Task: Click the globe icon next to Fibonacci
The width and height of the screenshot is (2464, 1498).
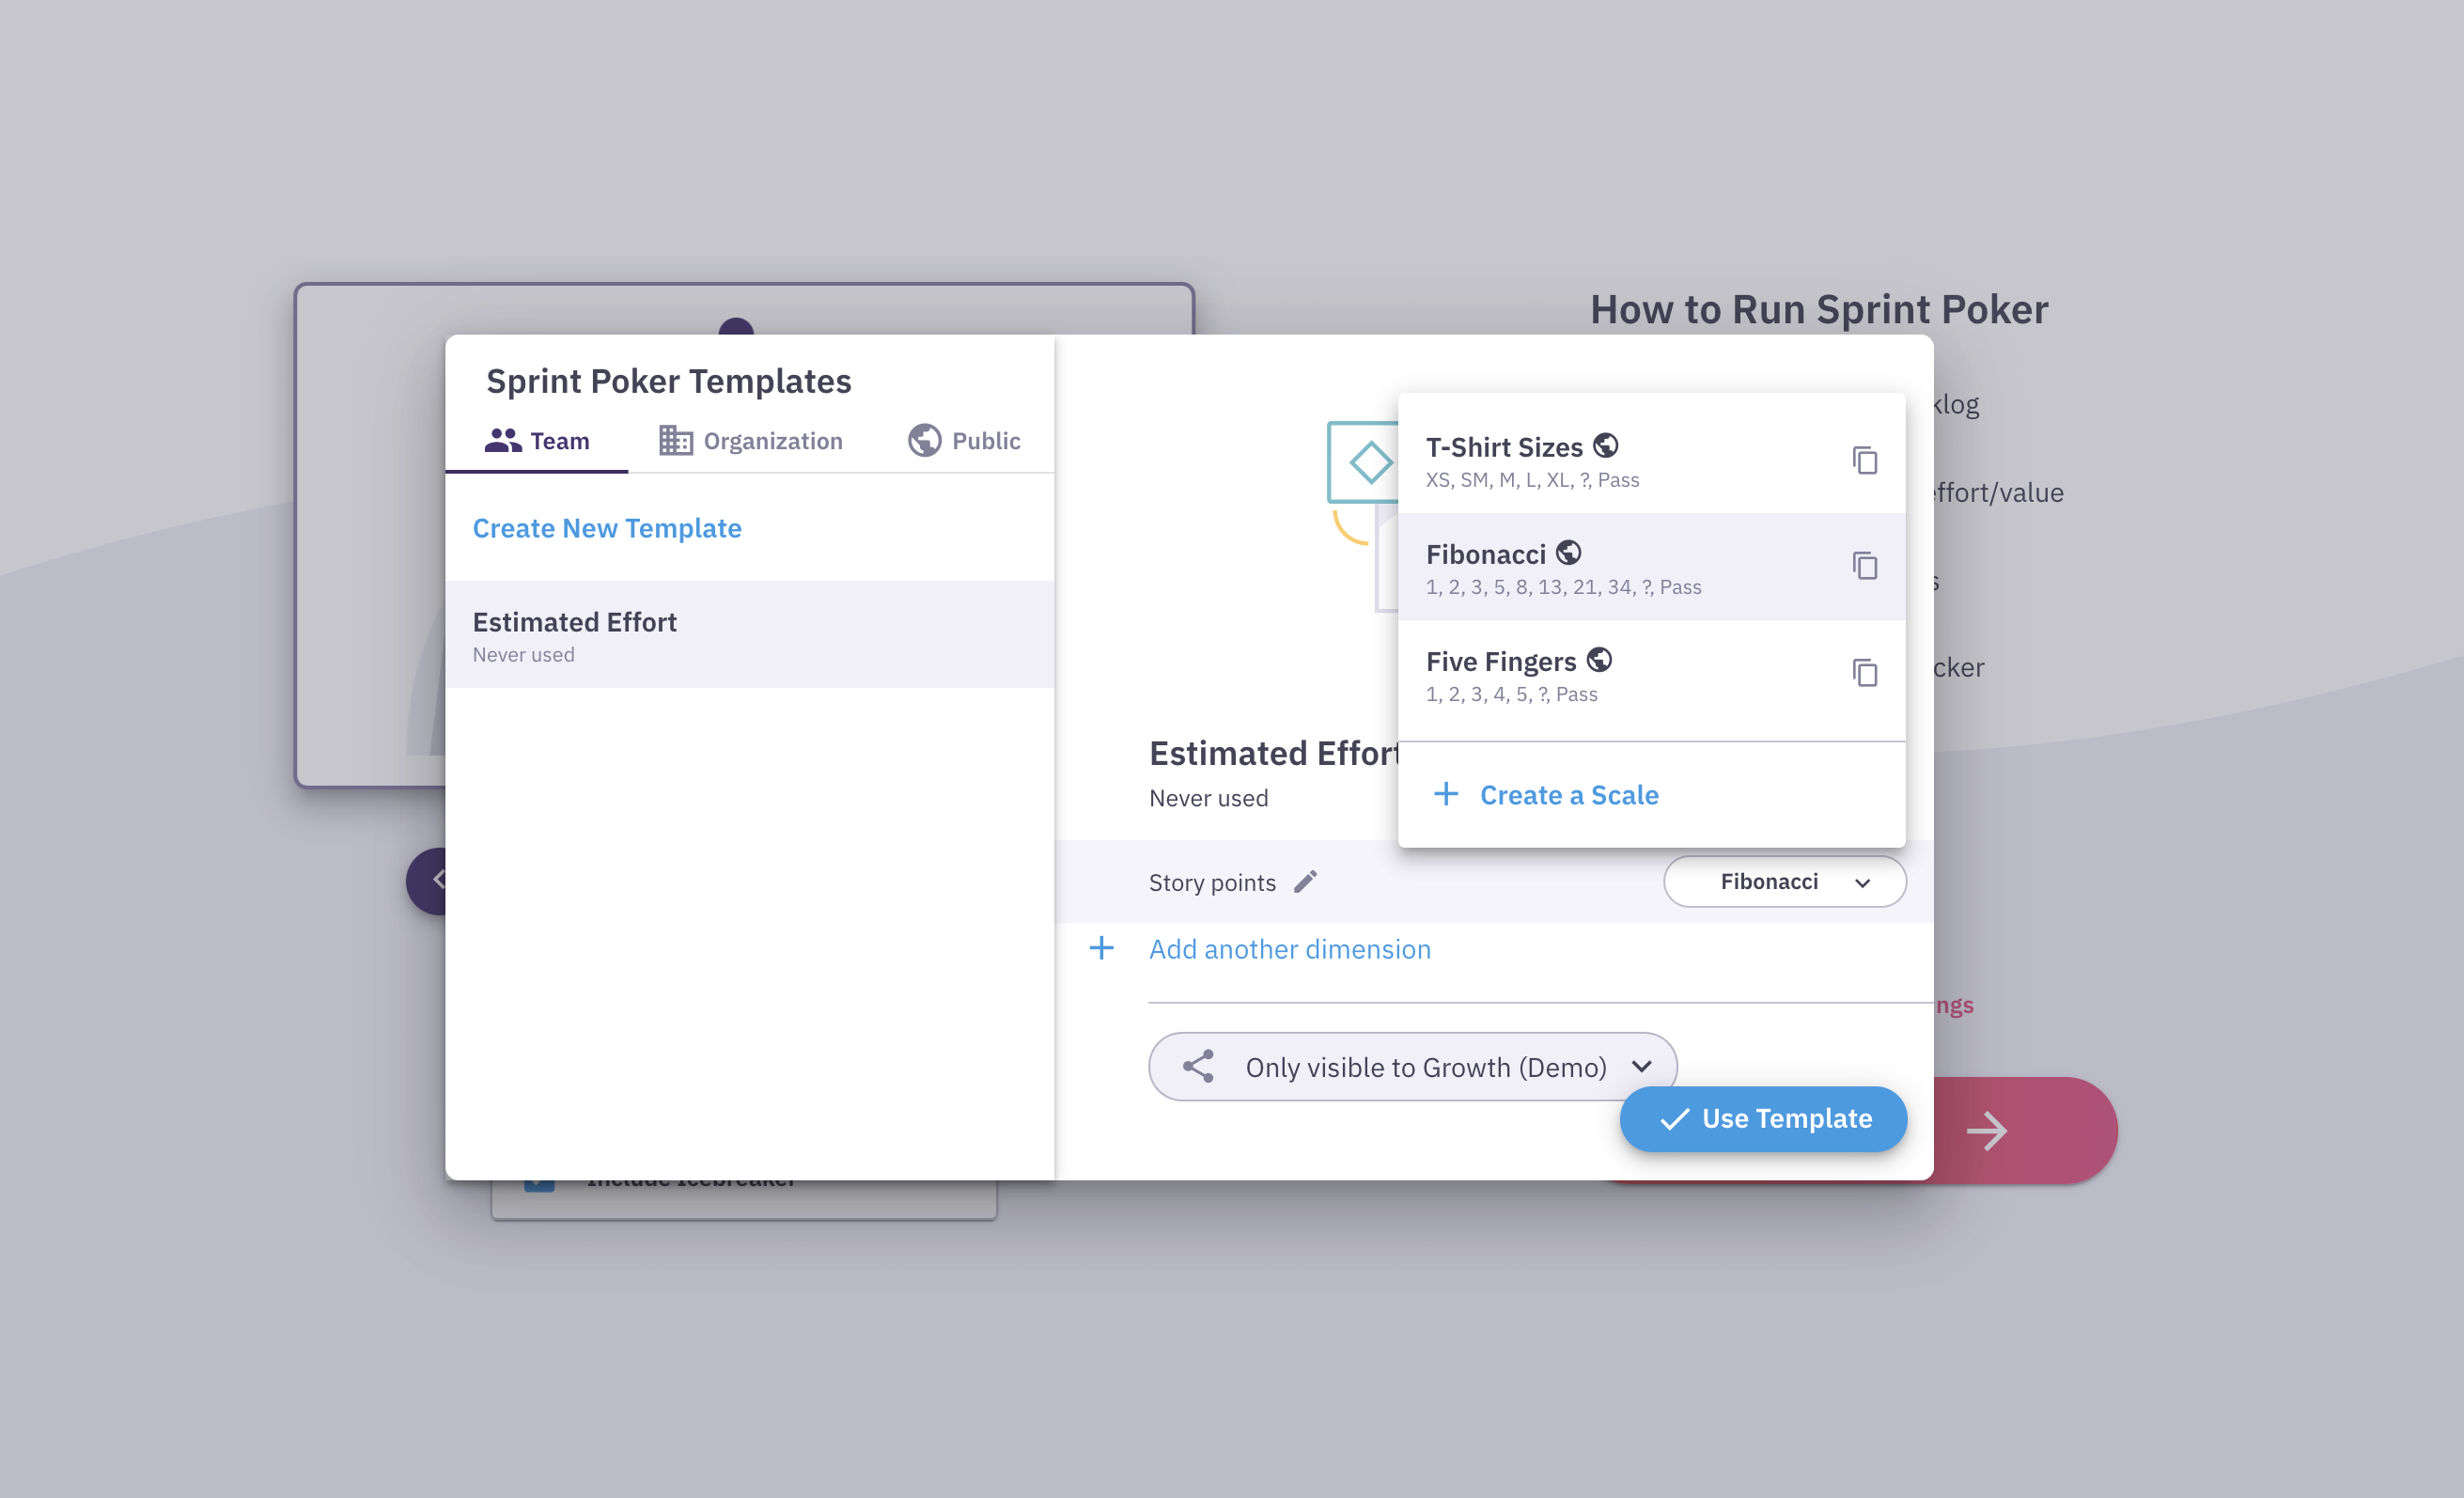Action: tap(1568, 553)
